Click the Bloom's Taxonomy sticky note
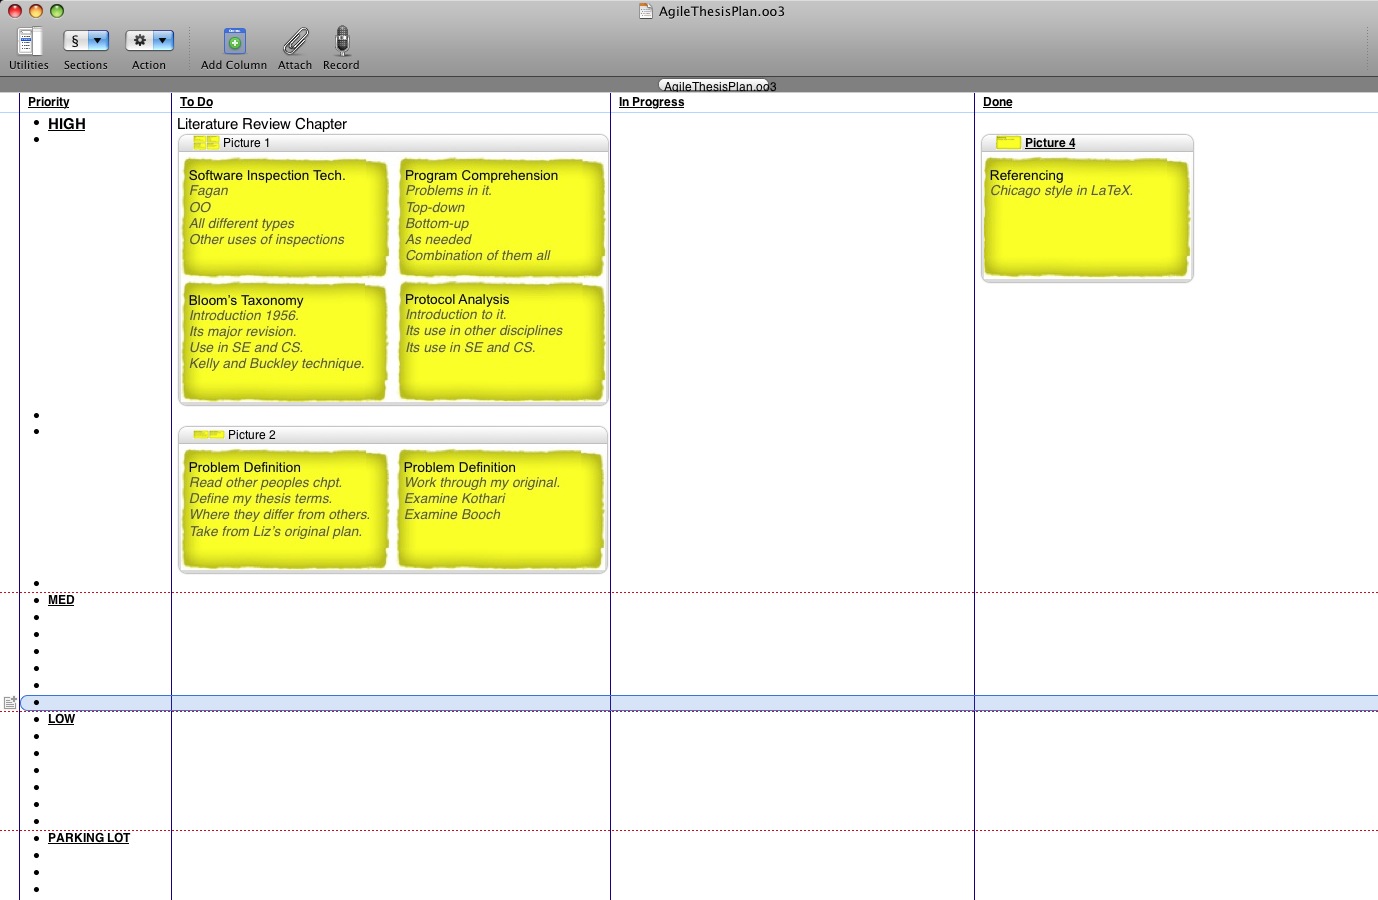The image size is (1378, 900). [284, 341]
